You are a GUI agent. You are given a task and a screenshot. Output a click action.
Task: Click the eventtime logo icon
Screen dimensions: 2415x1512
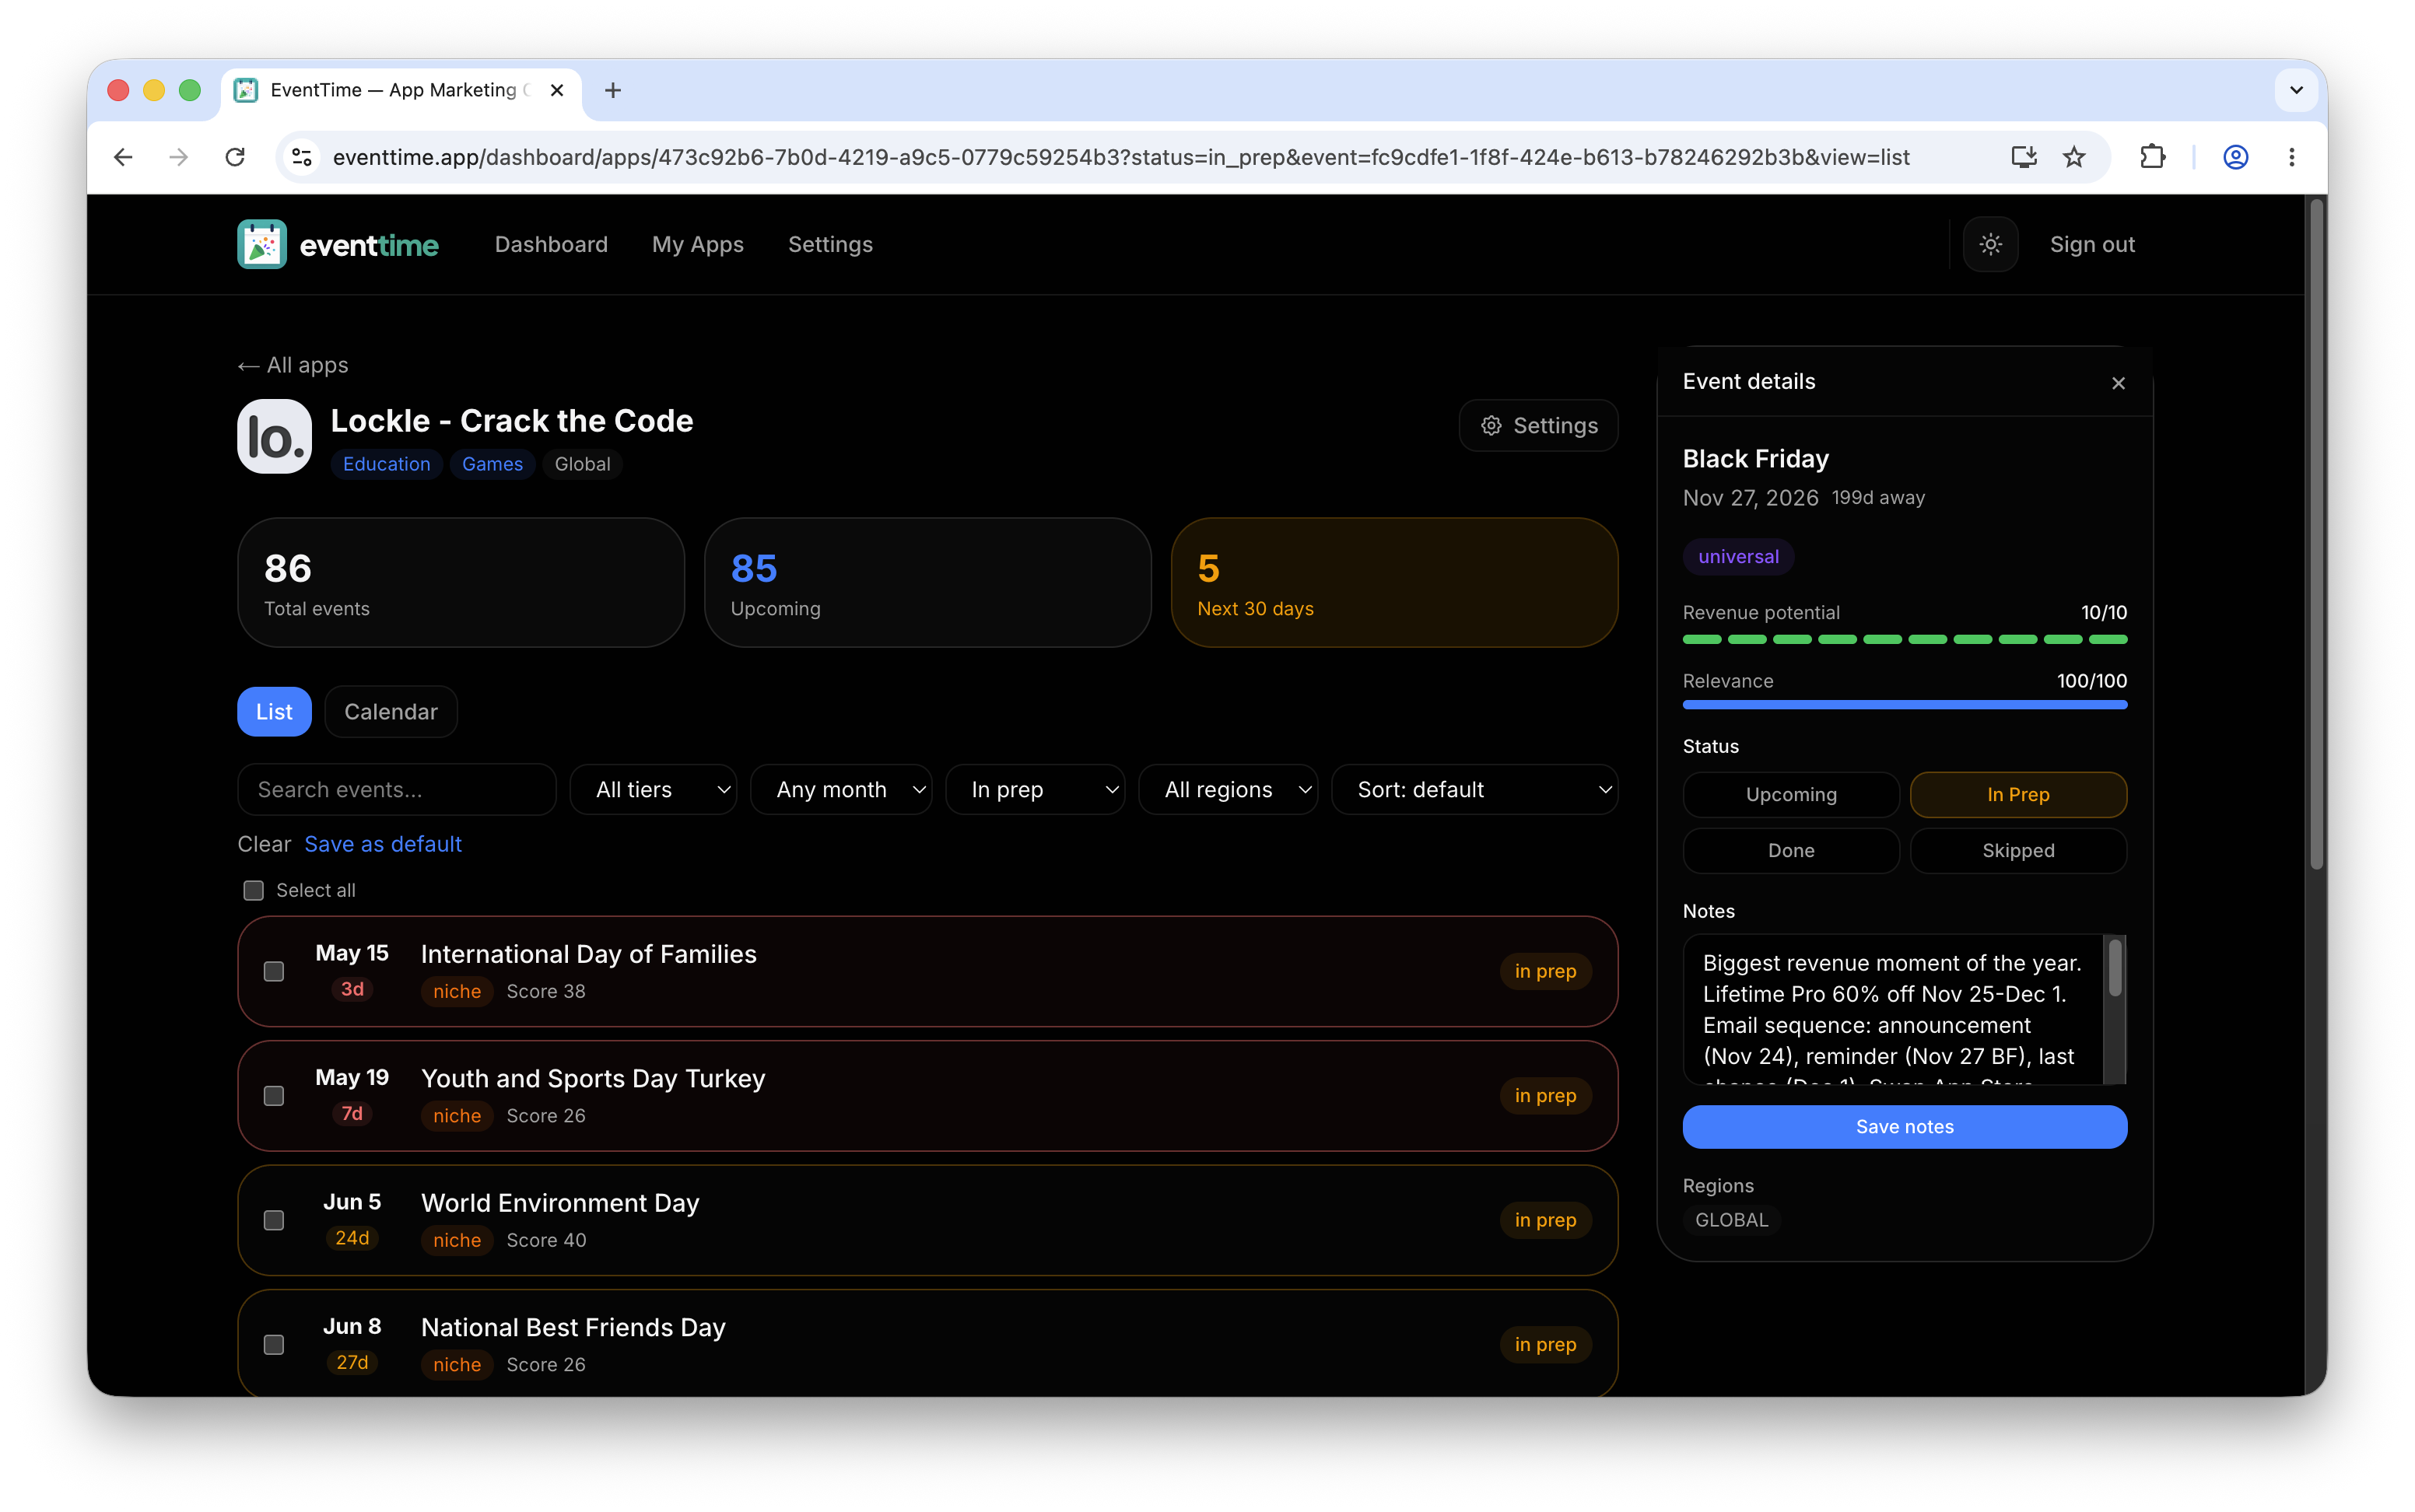(x=262, y=244)
